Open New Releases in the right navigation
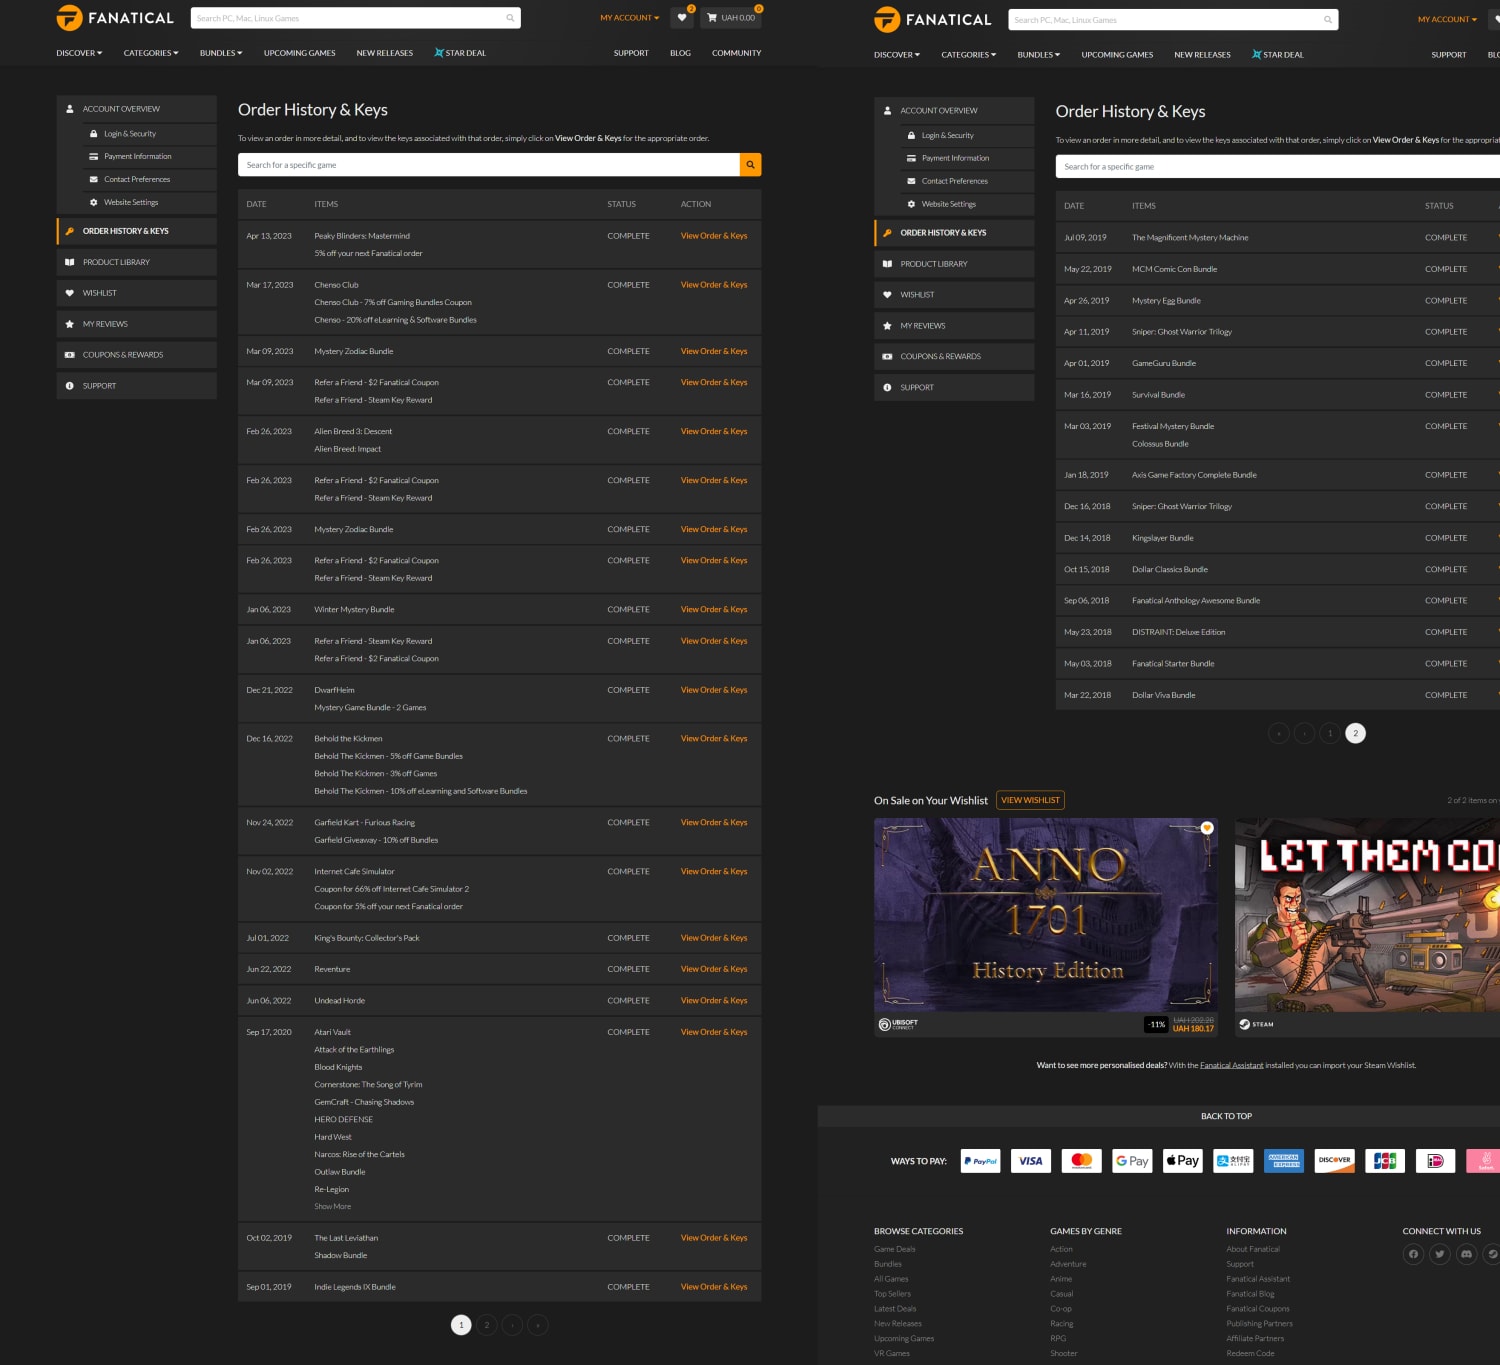This screenshot has height=1365, width=1500. pyautogui.click(x=1203, y=55)
